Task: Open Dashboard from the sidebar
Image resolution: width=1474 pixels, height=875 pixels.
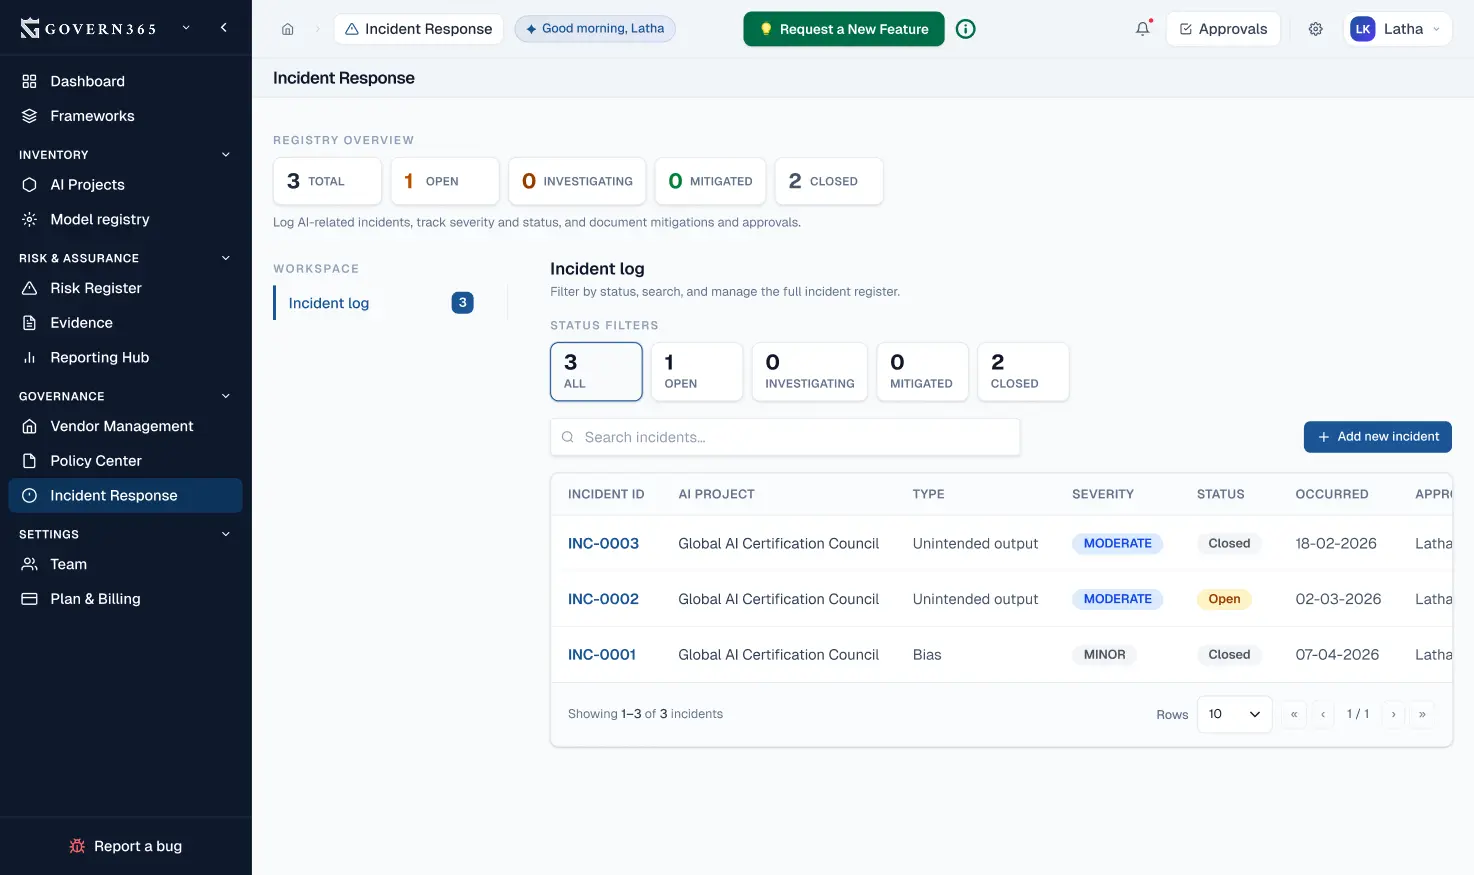Action: pos(87,81)
